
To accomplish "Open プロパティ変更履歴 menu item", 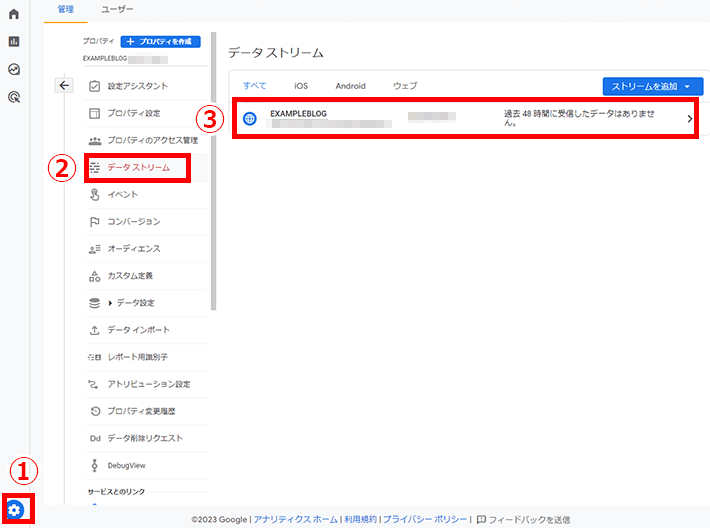I will [x=146, y=411].
